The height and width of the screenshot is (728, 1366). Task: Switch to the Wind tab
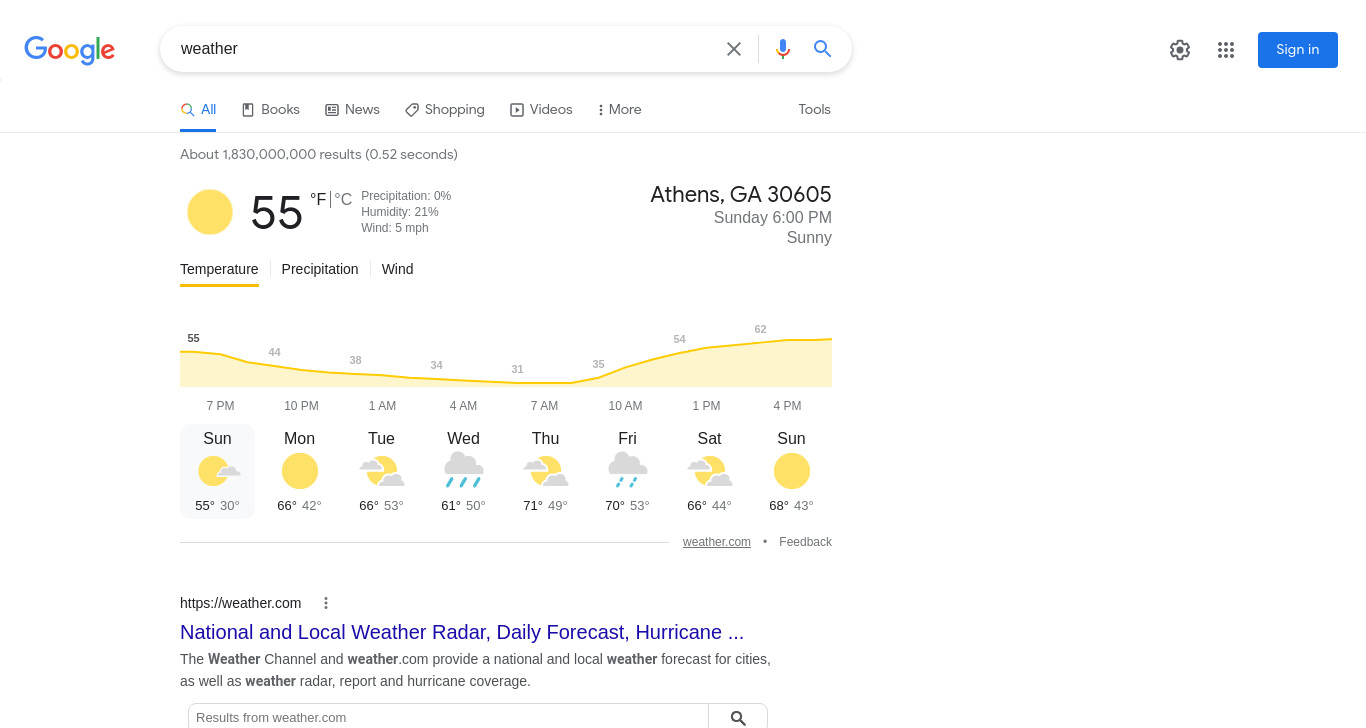coord(397,269)
